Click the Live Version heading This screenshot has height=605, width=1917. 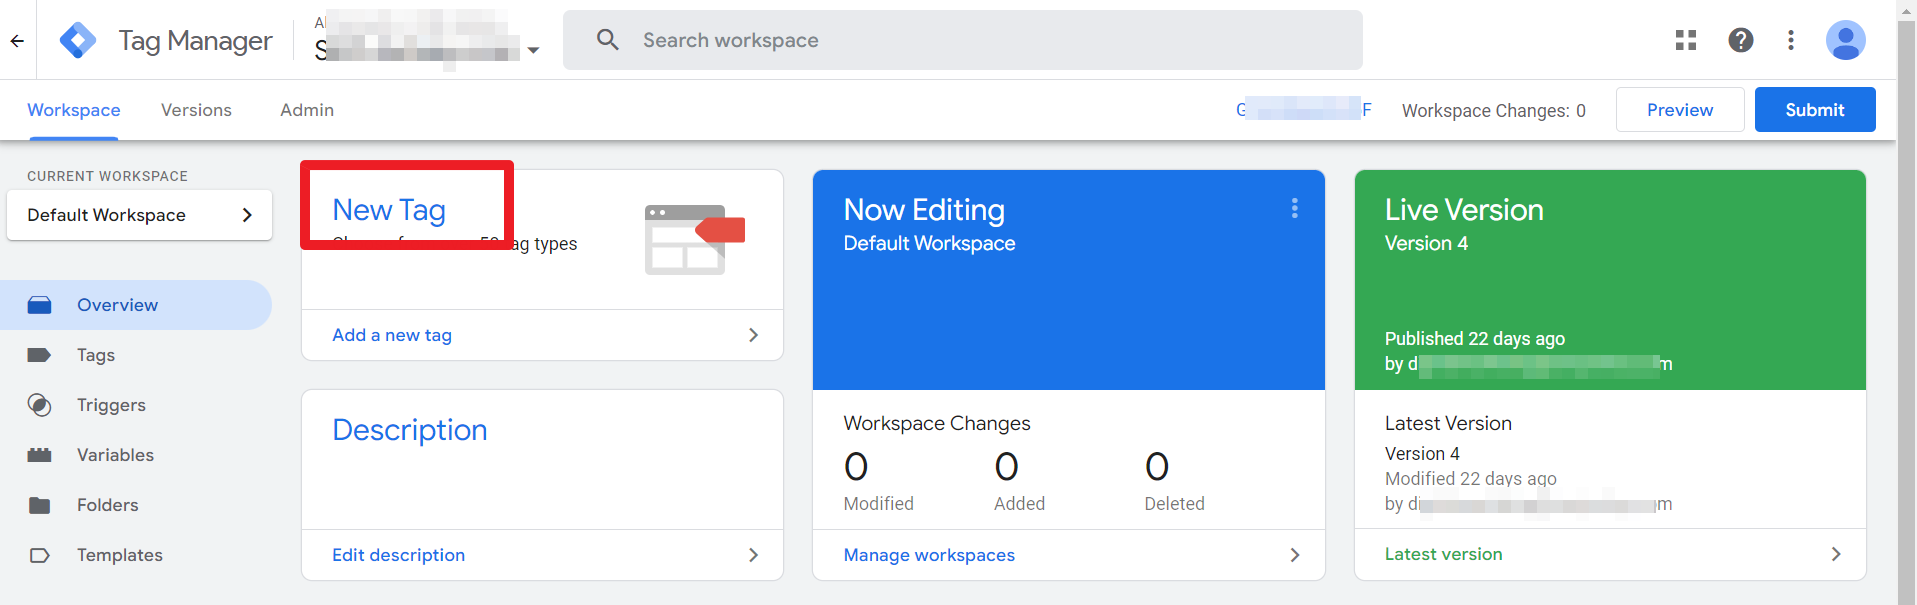point(1464,210)
